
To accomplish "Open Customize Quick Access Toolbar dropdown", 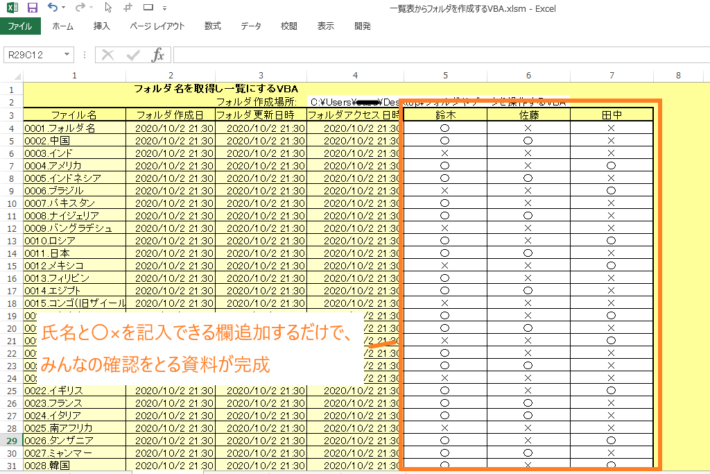I will [x=164, y=8].
